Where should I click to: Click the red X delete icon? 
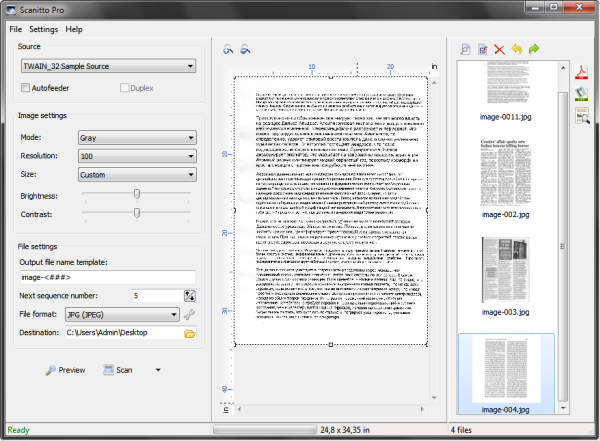click(x=501, y=49)
